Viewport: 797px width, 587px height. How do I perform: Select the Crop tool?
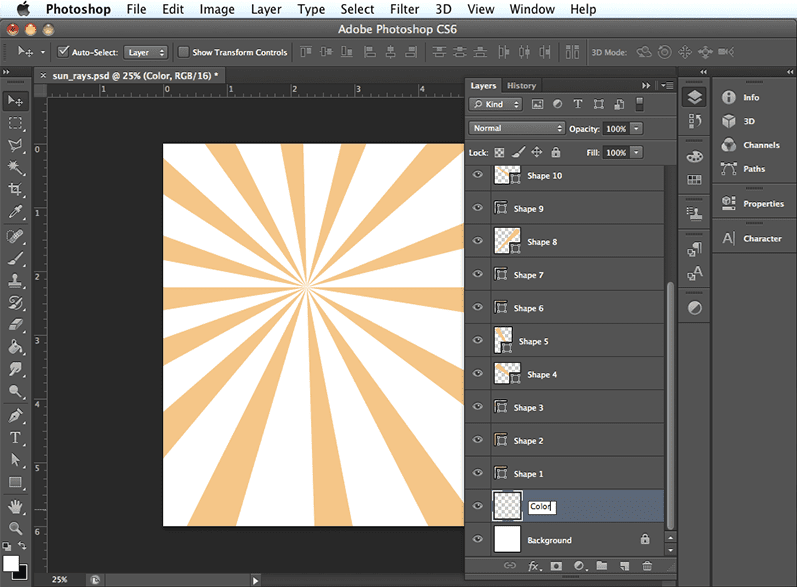[15, 190]
